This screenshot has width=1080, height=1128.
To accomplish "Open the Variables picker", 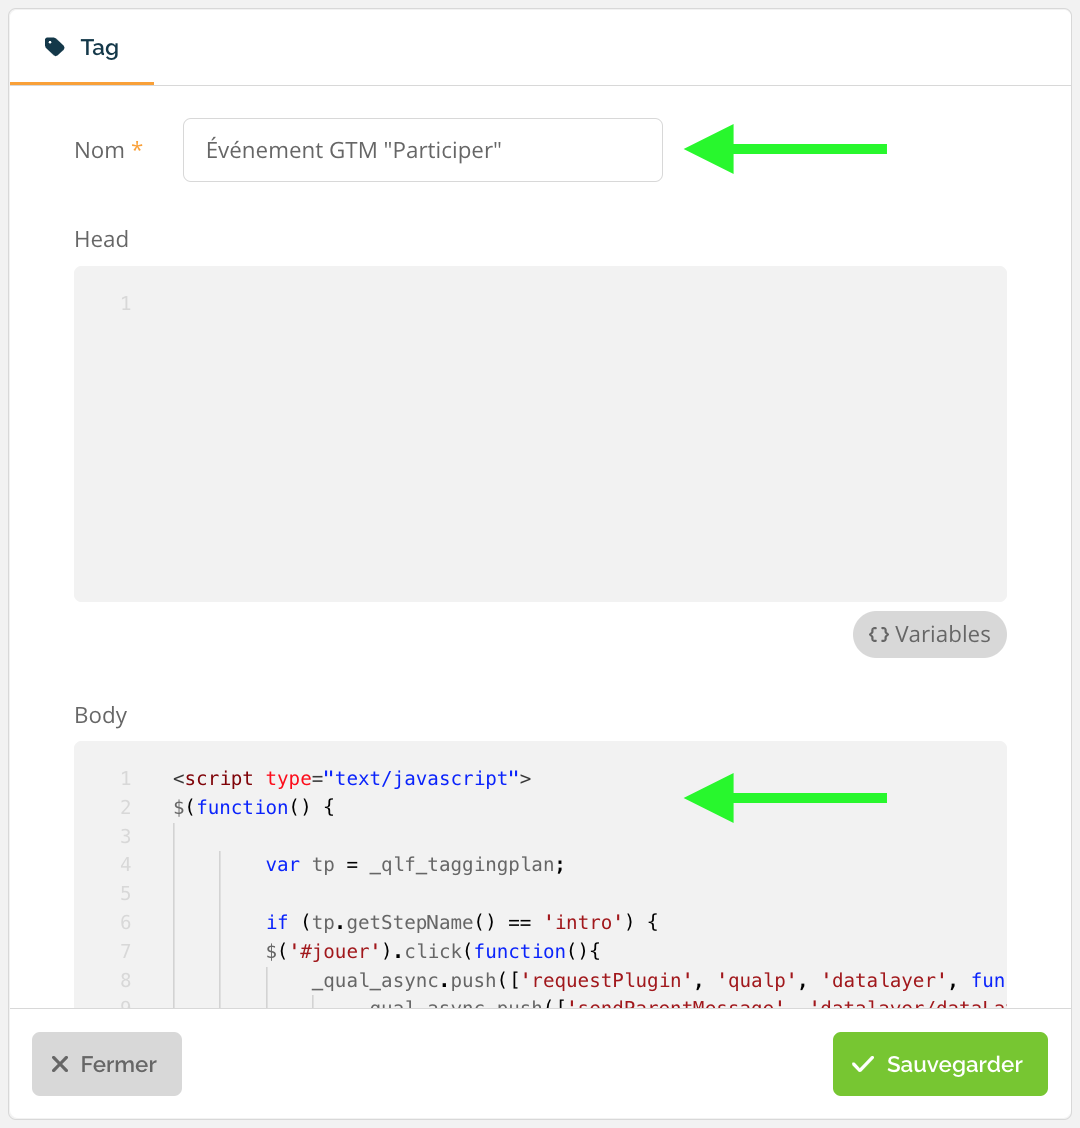I will (929, 634).
